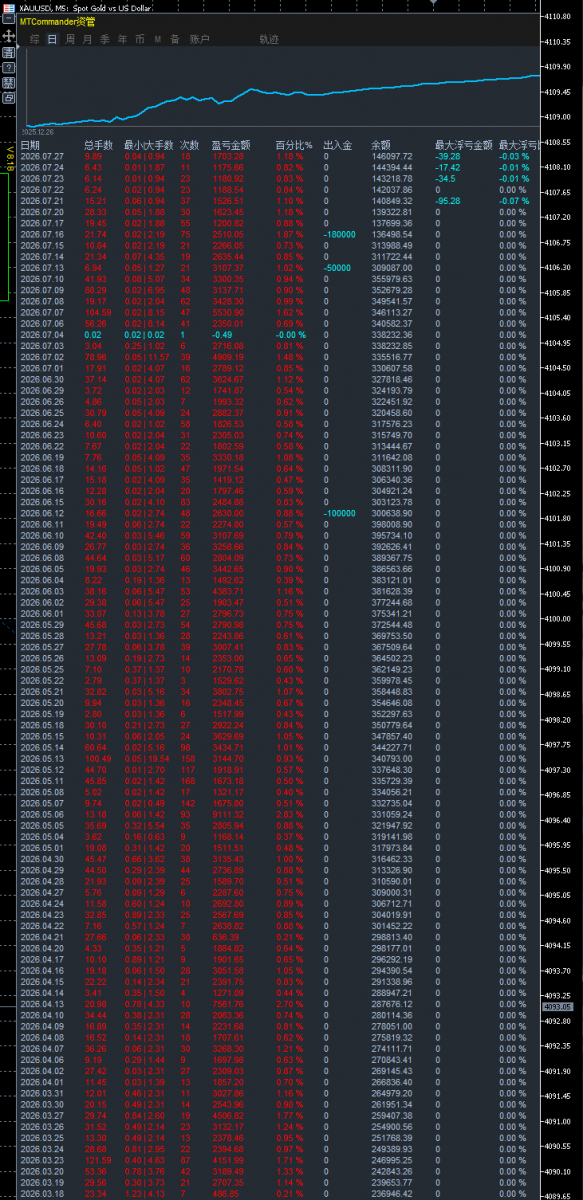Click the 日期 column header
Screen dimensions: 583x1200
(30, 145)
